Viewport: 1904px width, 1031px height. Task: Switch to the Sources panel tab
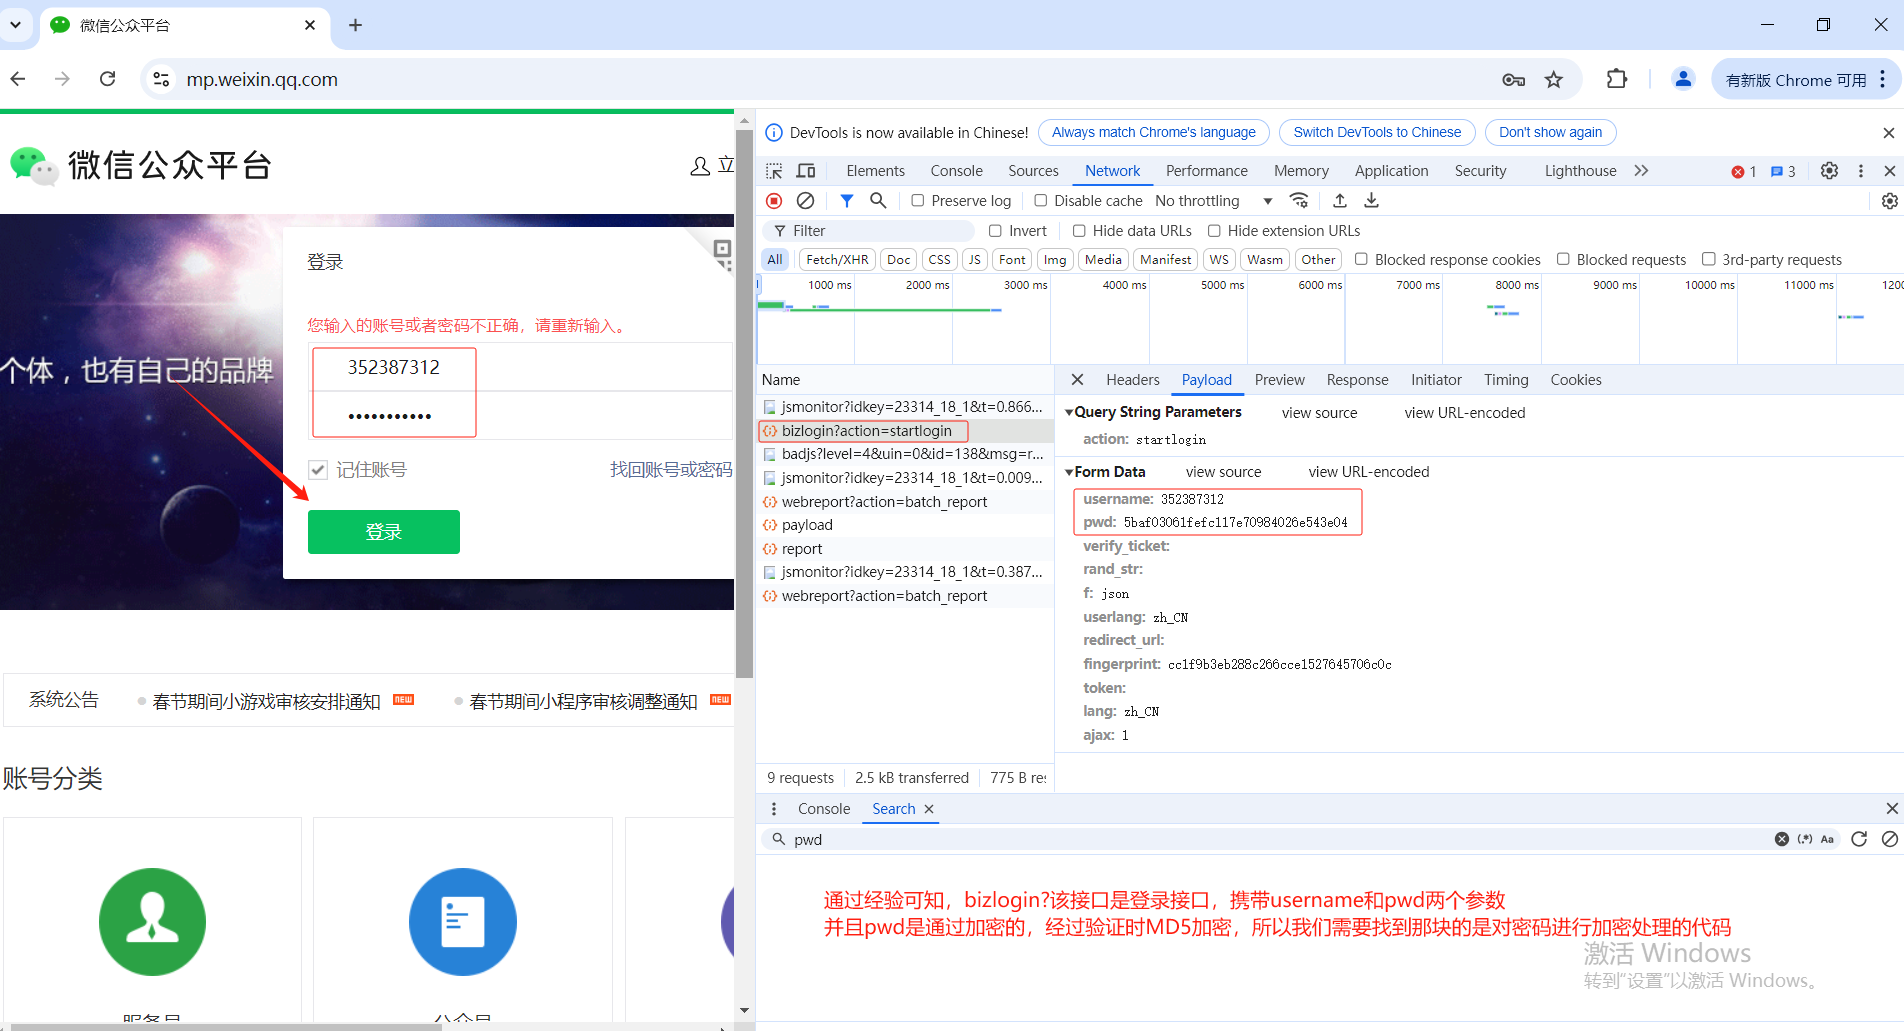pos(1033,171)
